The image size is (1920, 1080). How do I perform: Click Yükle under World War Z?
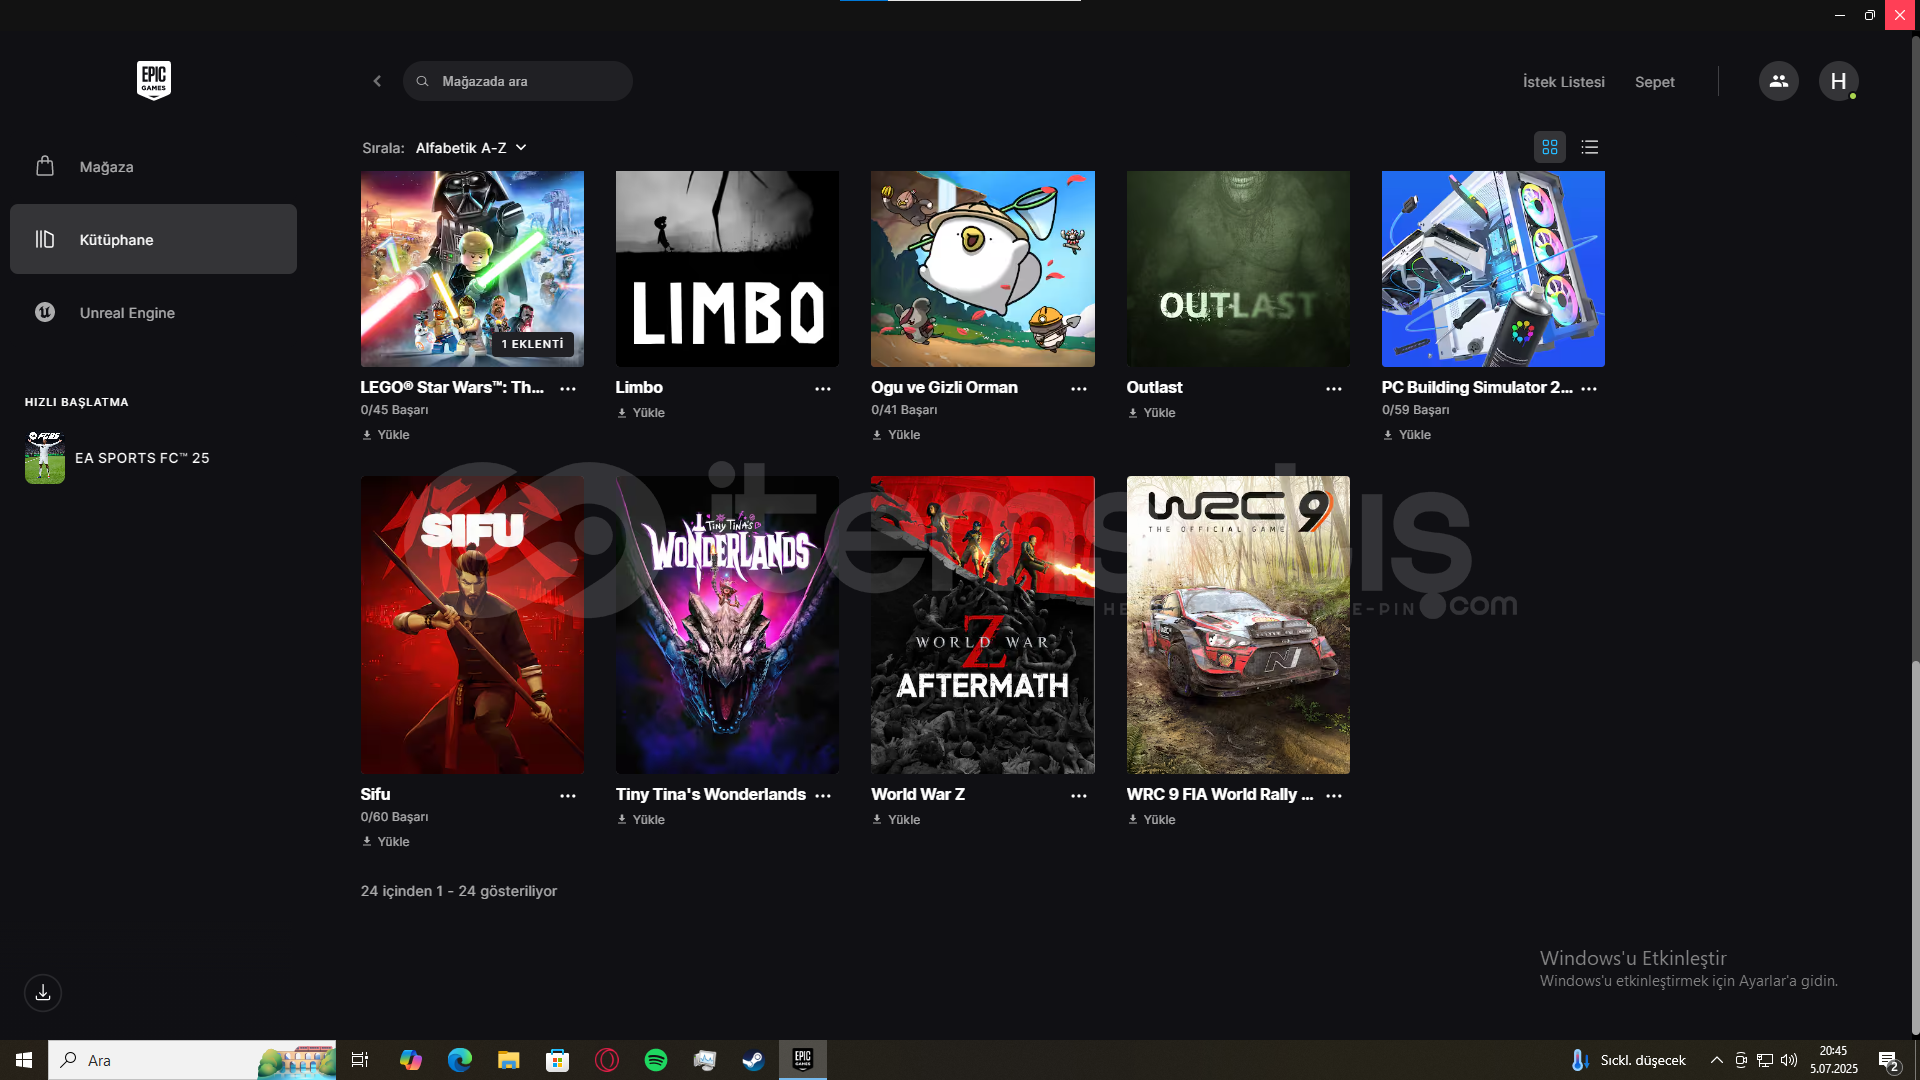coord(896,820)
